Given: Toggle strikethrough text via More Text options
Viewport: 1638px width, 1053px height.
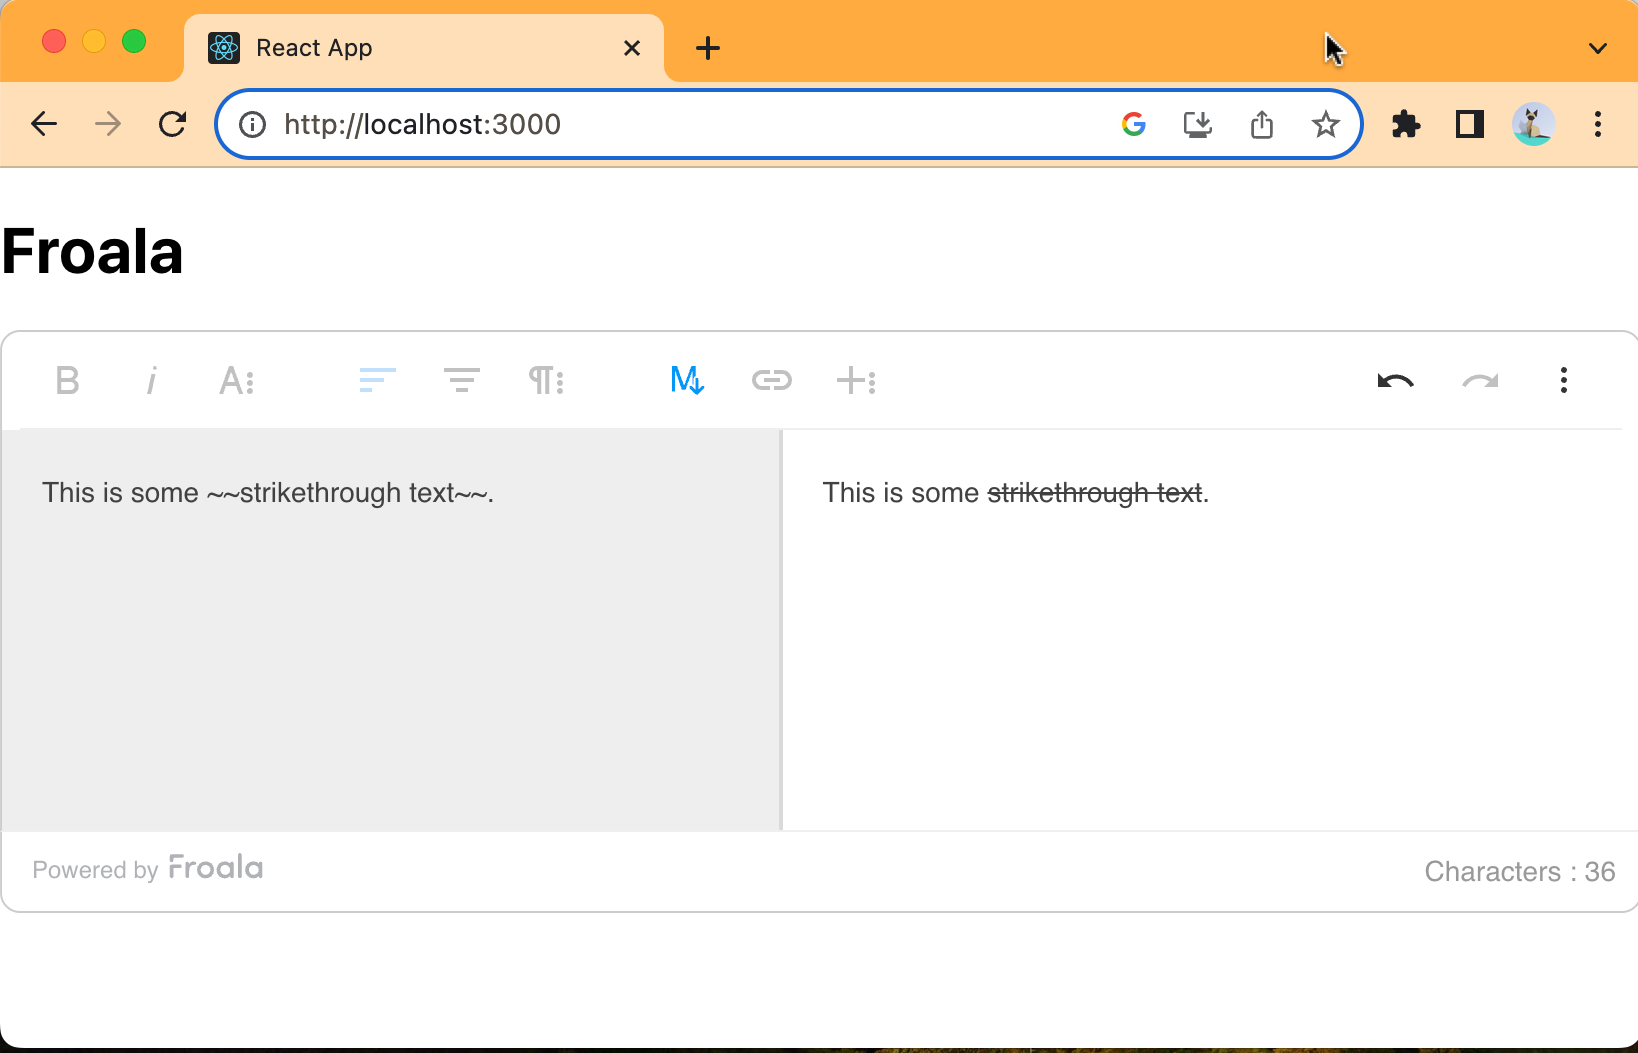Looking at the screenshot, I should pos(237,380).
